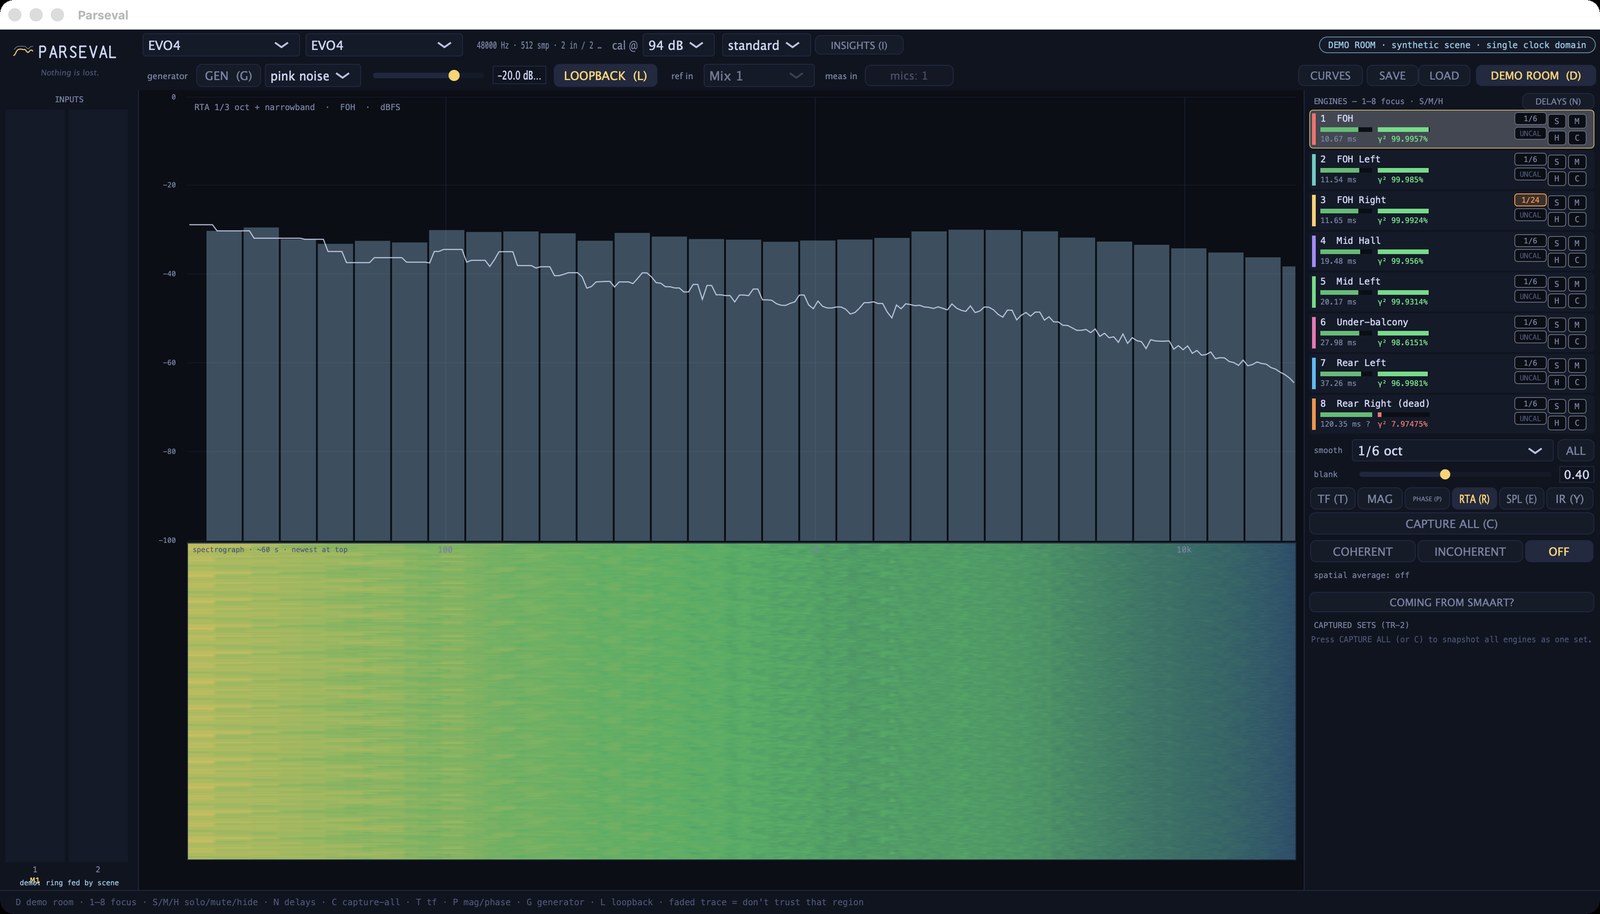
Task: Switch to the MAG view
Action: (x=1379, y=499)
